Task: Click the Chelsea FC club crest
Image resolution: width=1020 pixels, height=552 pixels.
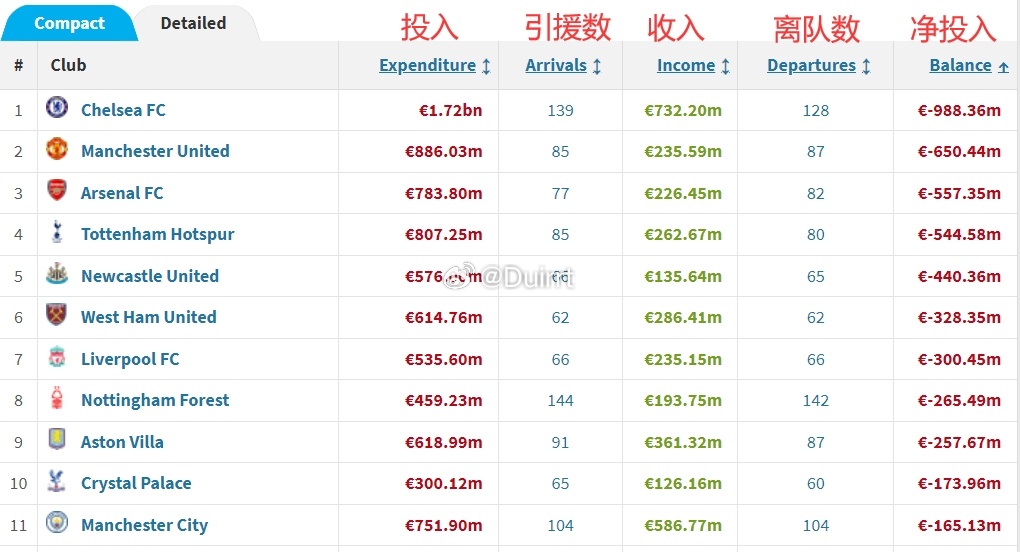Action: (x=57, y=107)
